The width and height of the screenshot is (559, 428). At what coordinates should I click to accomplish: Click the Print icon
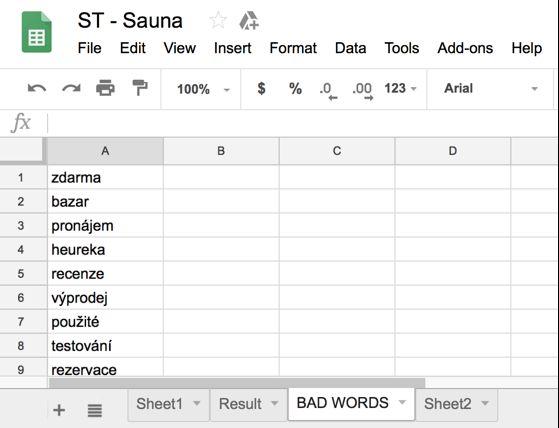click(106, 88)
